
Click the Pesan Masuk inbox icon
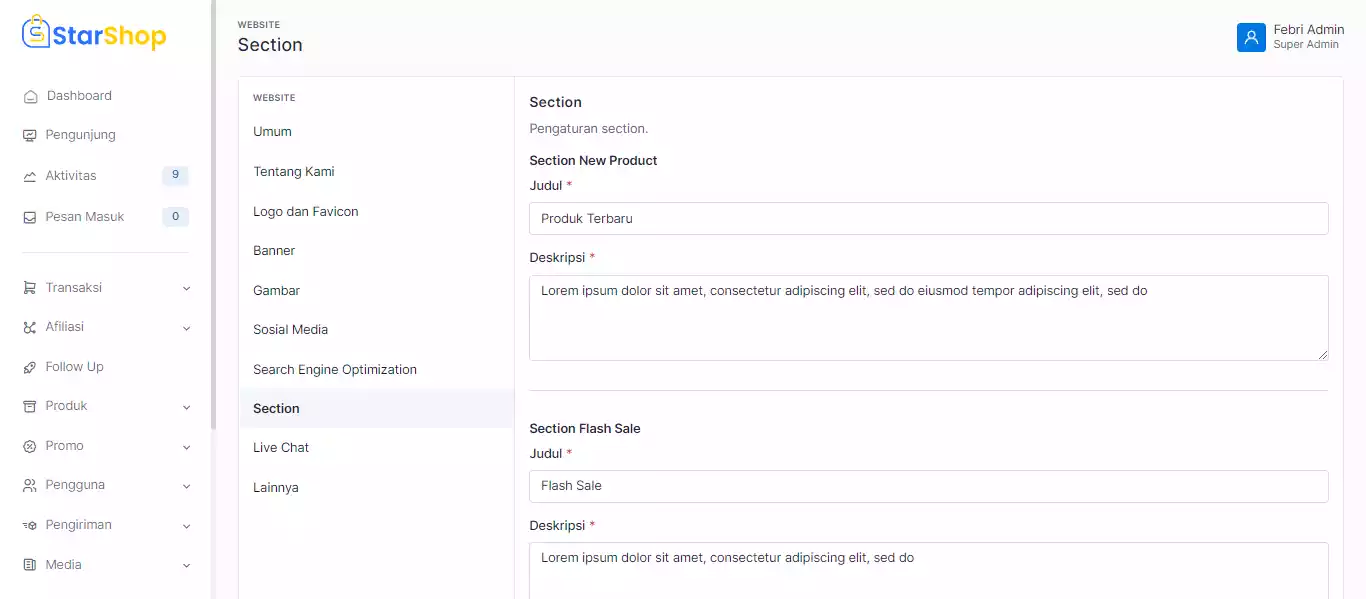(30, 217)
